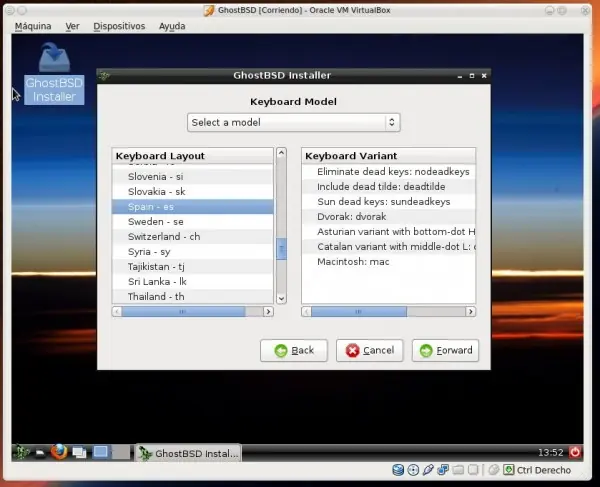Click VirtualBox hard disk status icon
This screenshot has height=487, width=600.
coord(398,470)
